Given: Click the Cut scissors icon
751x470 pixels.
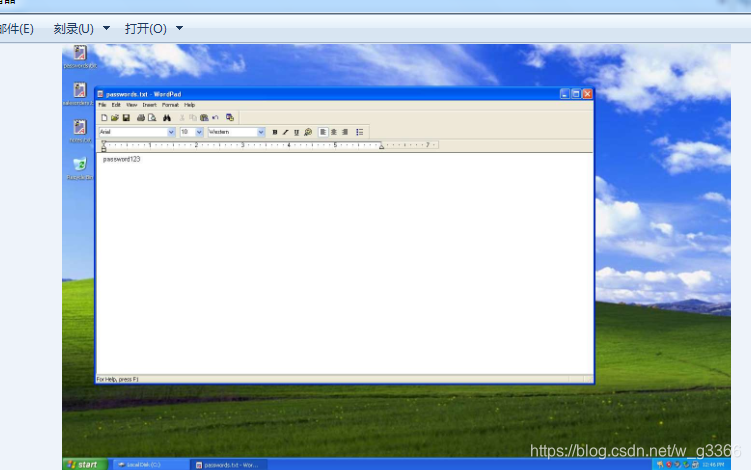Looking at the screenshot, I should 182,117.
